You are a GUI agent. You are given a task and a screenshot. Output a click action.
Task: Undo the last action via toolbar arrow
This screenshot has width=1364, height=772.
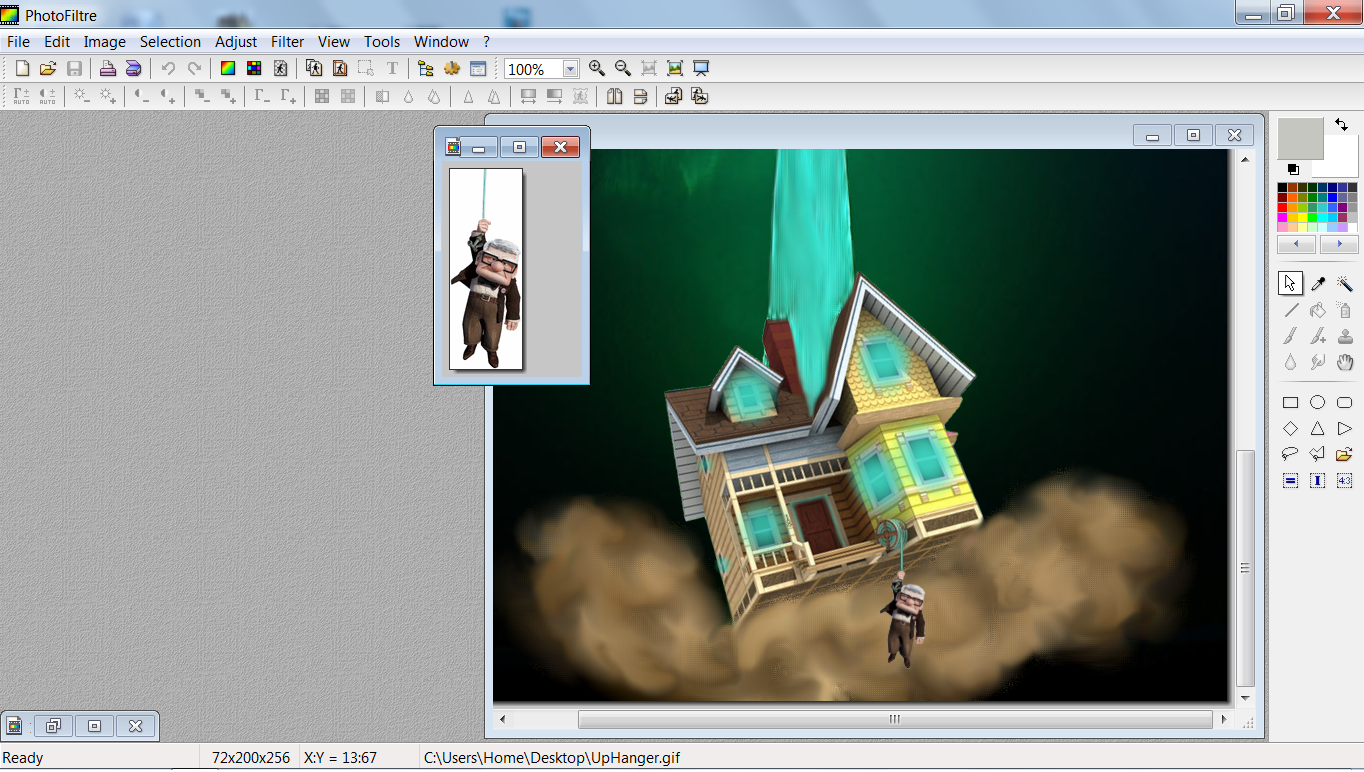(x=168, y=68)
